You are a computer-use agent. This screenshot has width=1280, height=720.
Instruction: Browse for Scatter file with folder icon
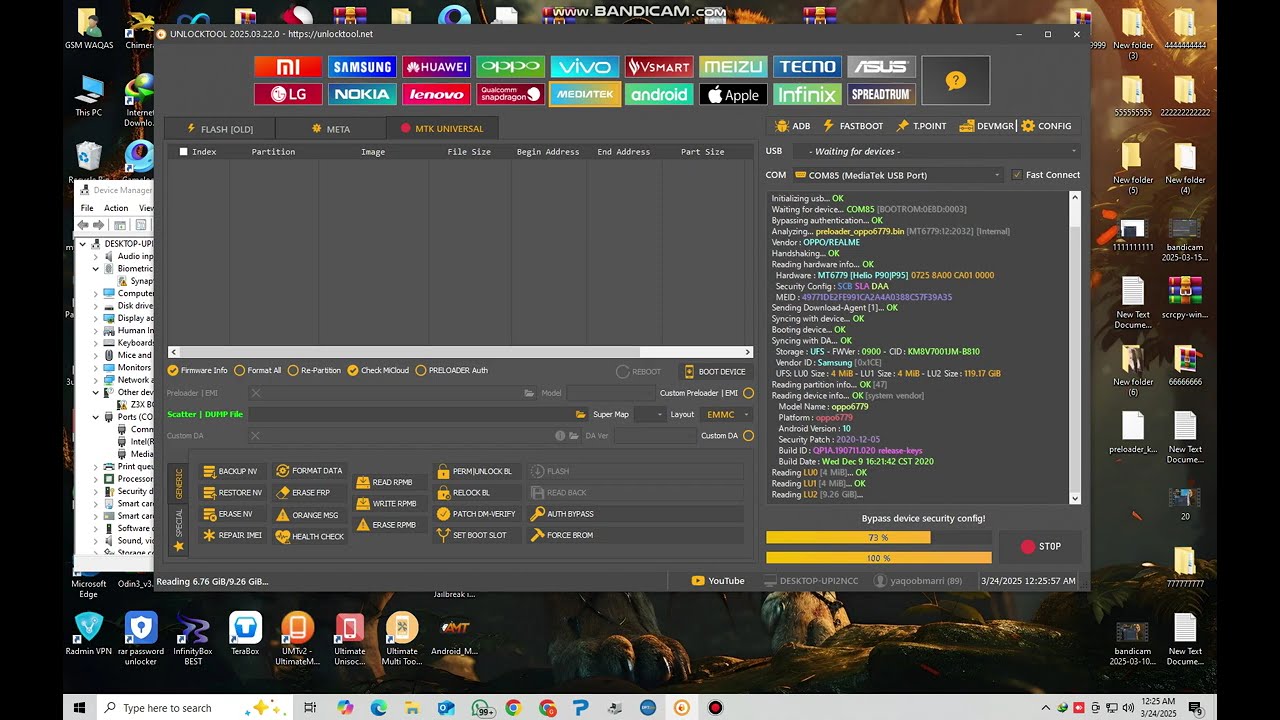pyautogui.click(x=580, y=414)
